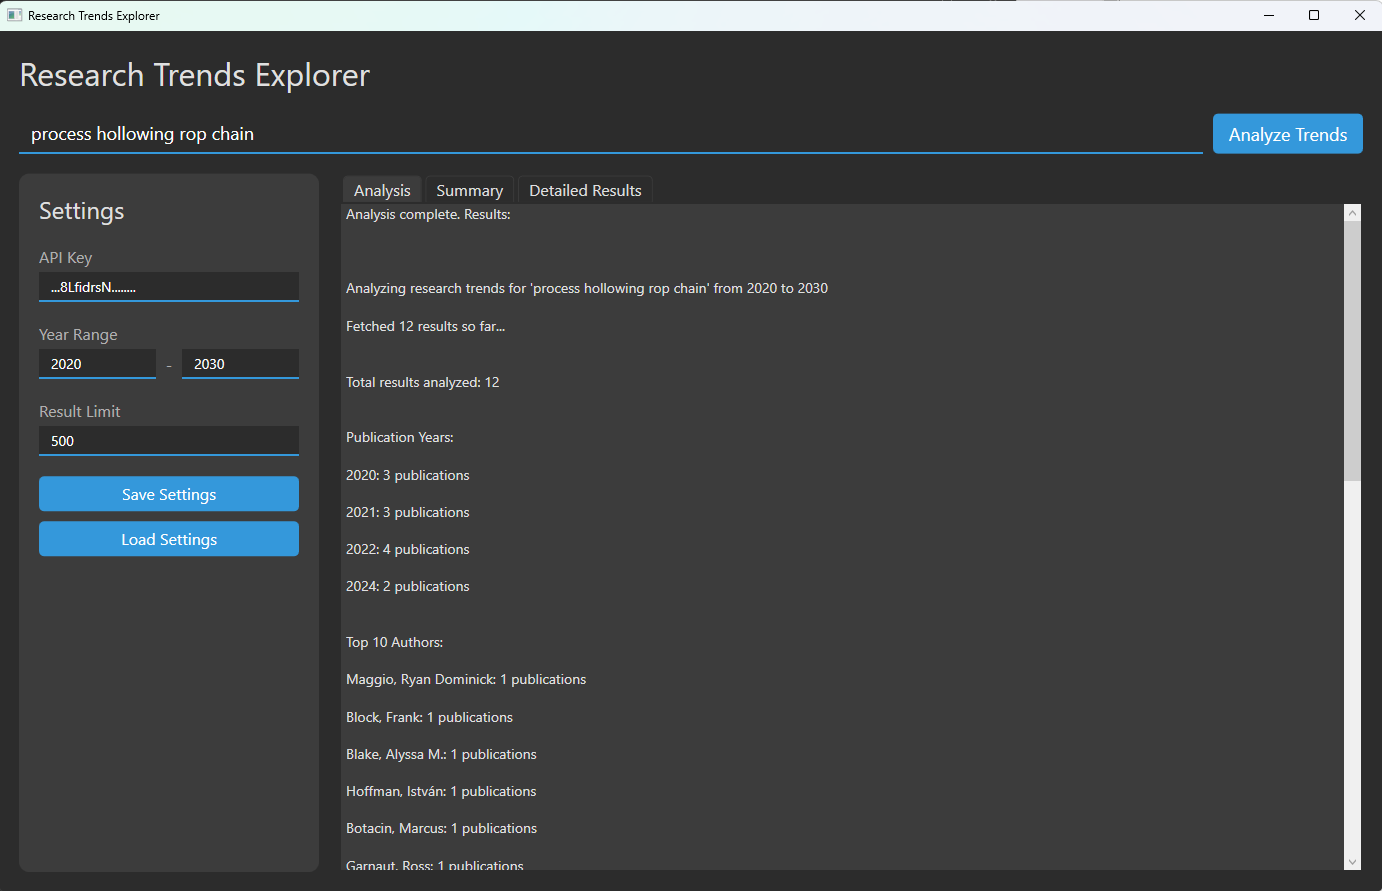Screen dimensions: 1382x891
Task: Focus the start year field showing 2020
Action: [x=97, y=364]
